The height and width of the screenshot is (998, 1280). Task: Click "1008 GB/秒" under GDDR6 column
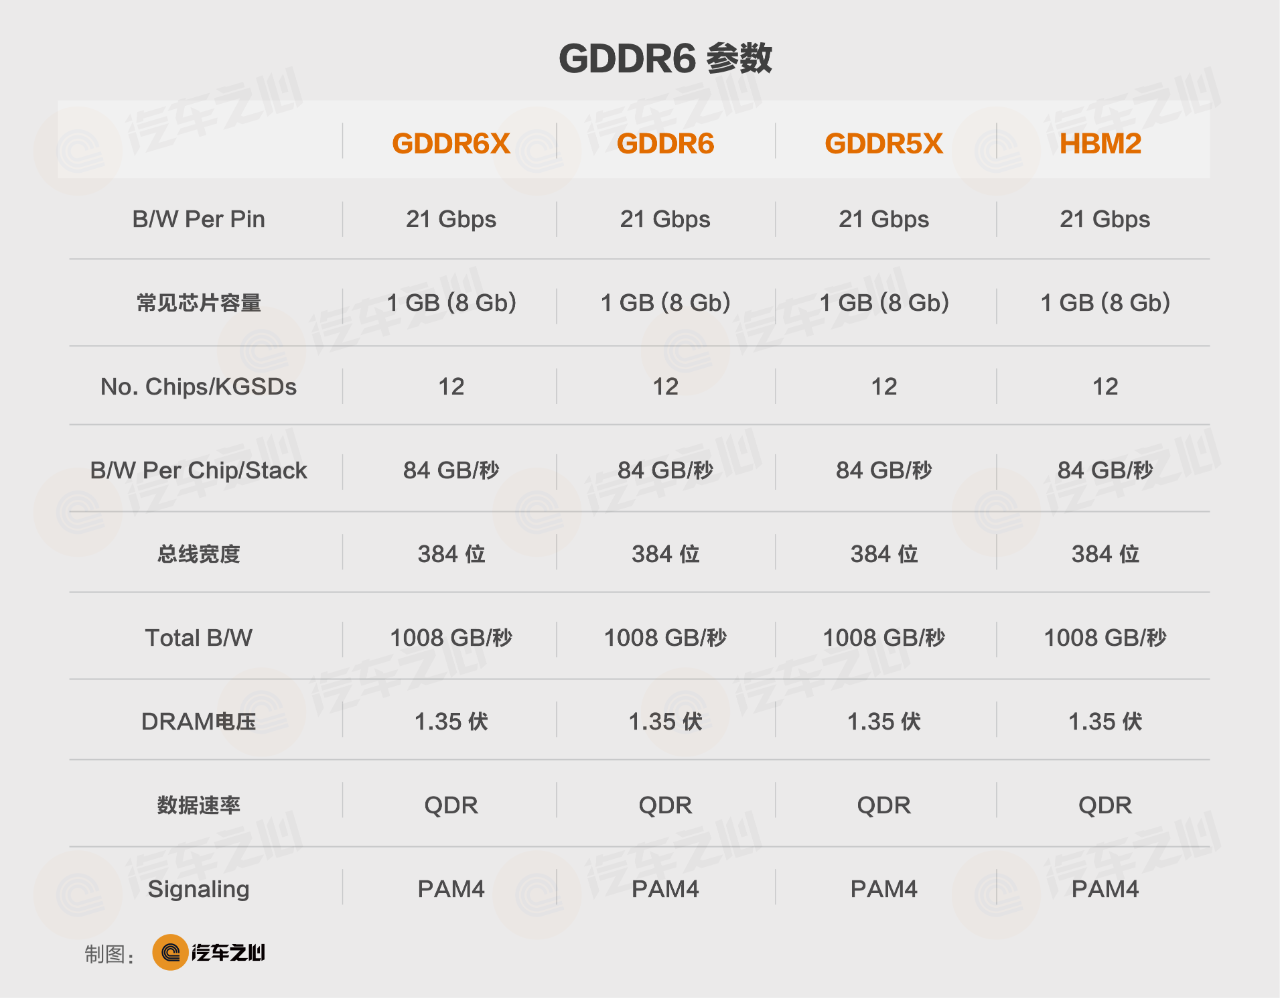point(665,638)
